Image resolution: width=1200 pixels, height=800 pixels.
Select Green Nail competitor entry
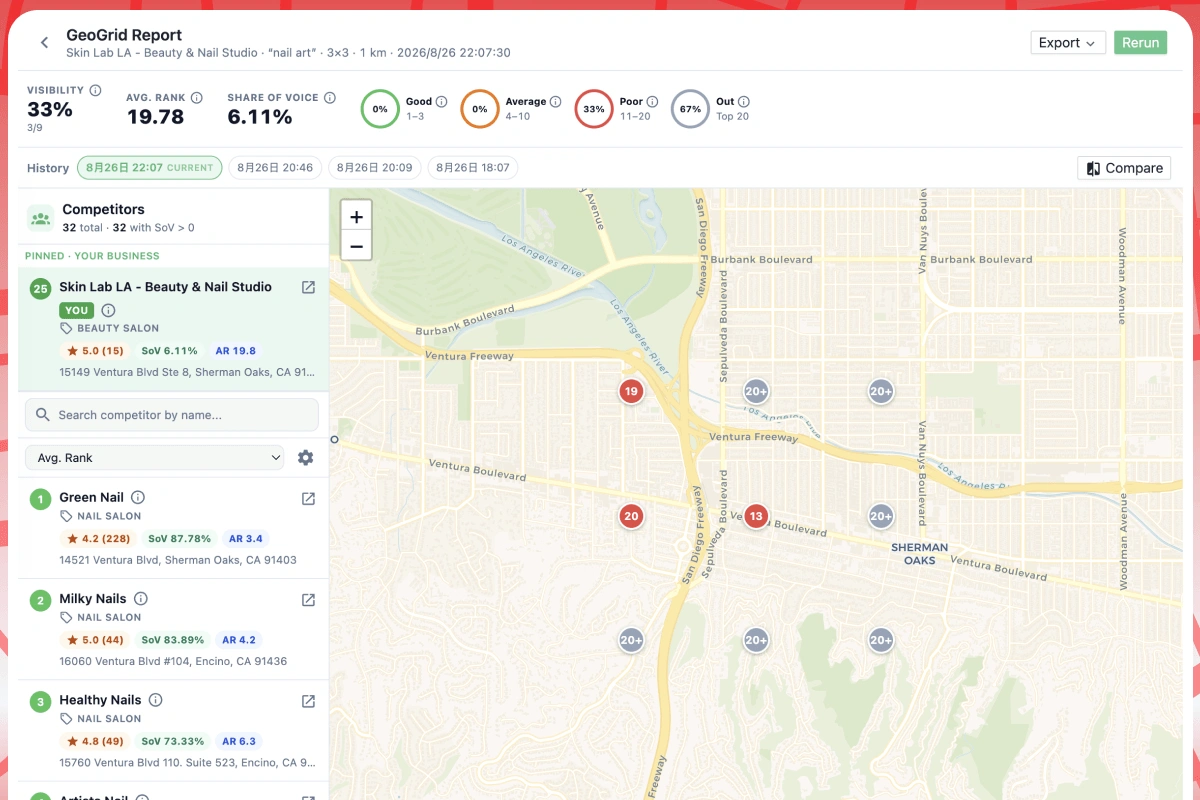coord(174,528)
